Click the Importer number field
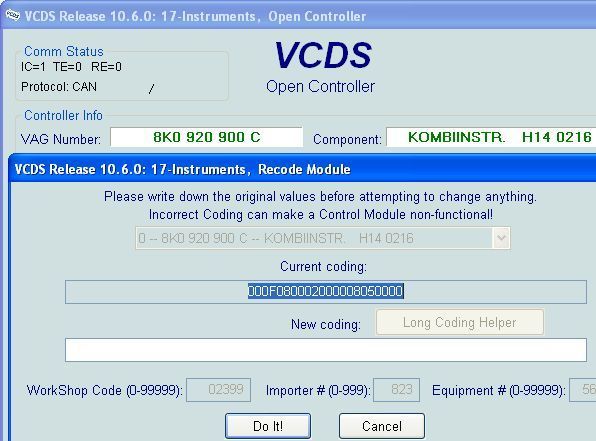The image size is (596, 441). pos(396,390)
